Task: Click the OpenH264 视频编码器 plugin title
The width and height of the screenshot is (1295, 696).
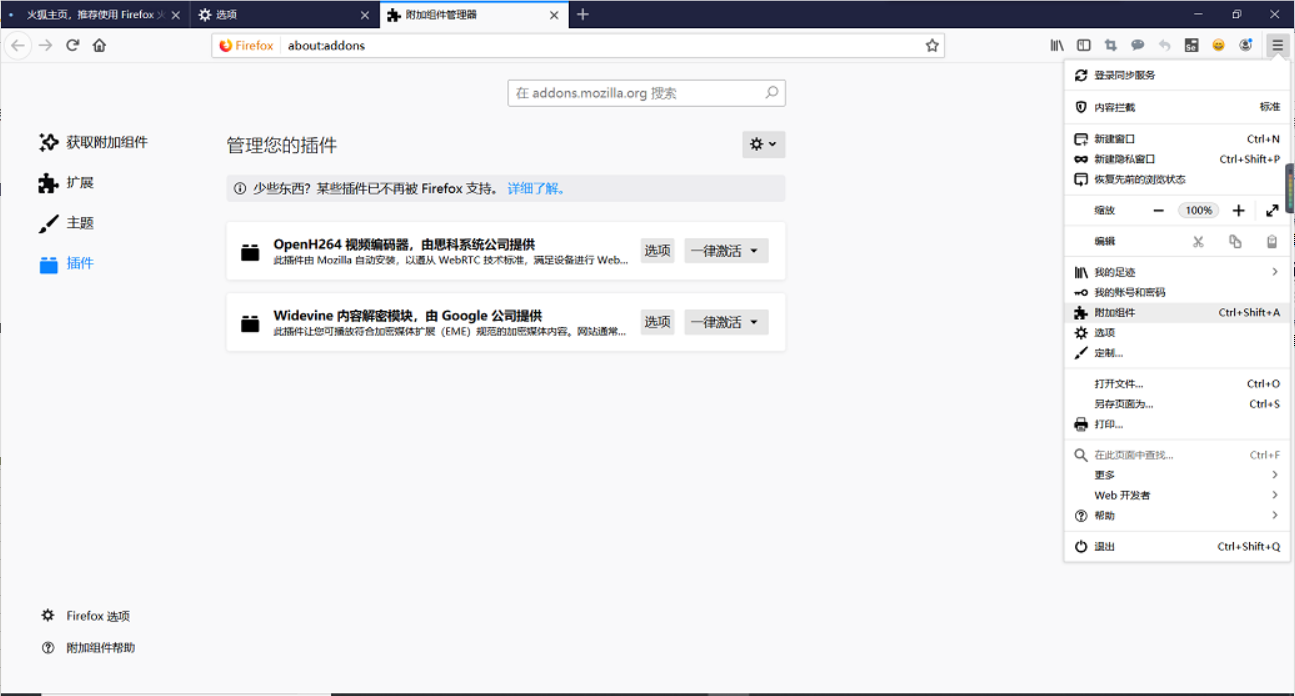Action: (404, 244)
